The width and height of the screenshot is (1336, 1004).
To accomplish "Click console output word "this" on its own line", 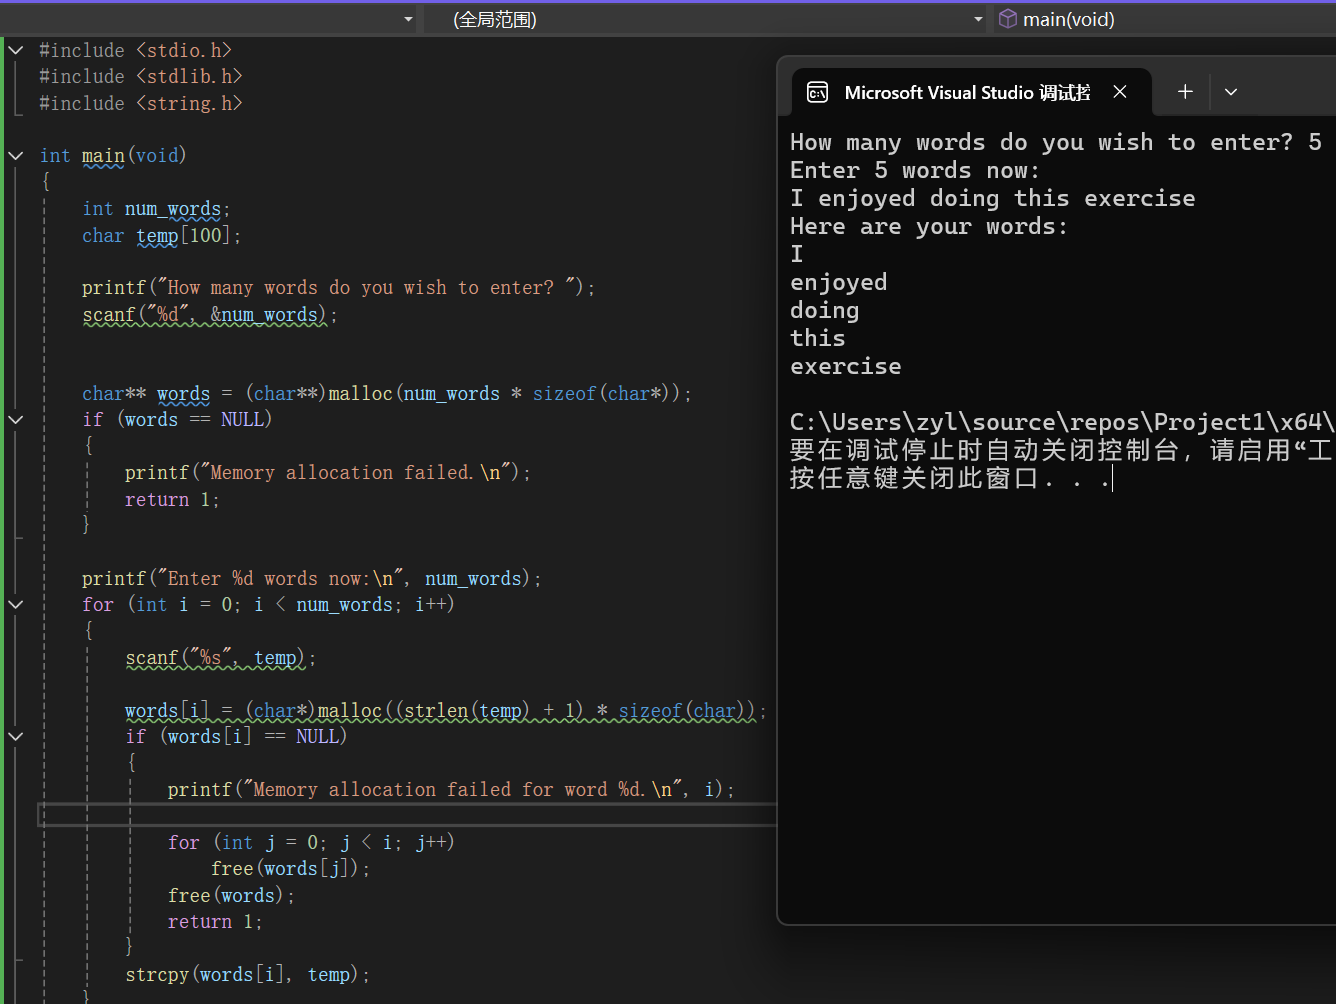I will click(x=818, y=339).
